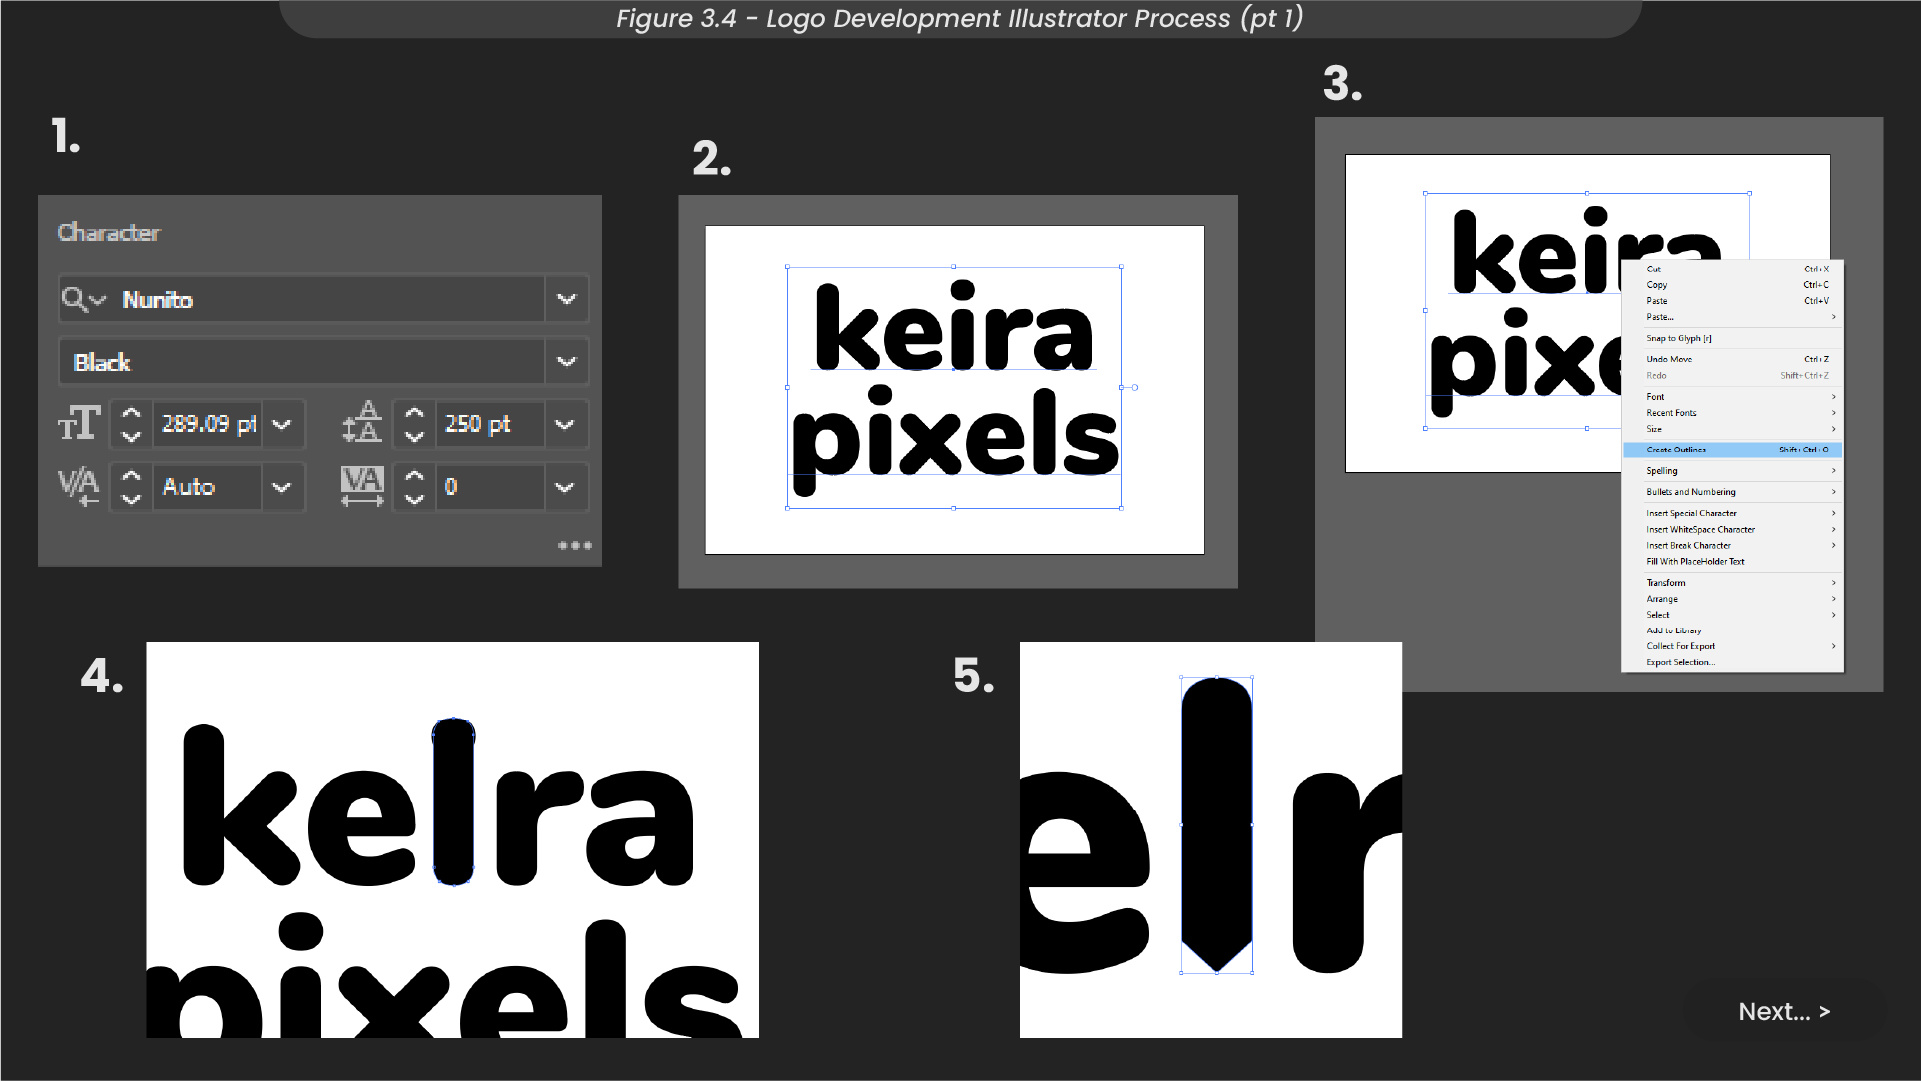
Task: Decrease kerning with the down stepper arrow
Action: coord(131,499)
